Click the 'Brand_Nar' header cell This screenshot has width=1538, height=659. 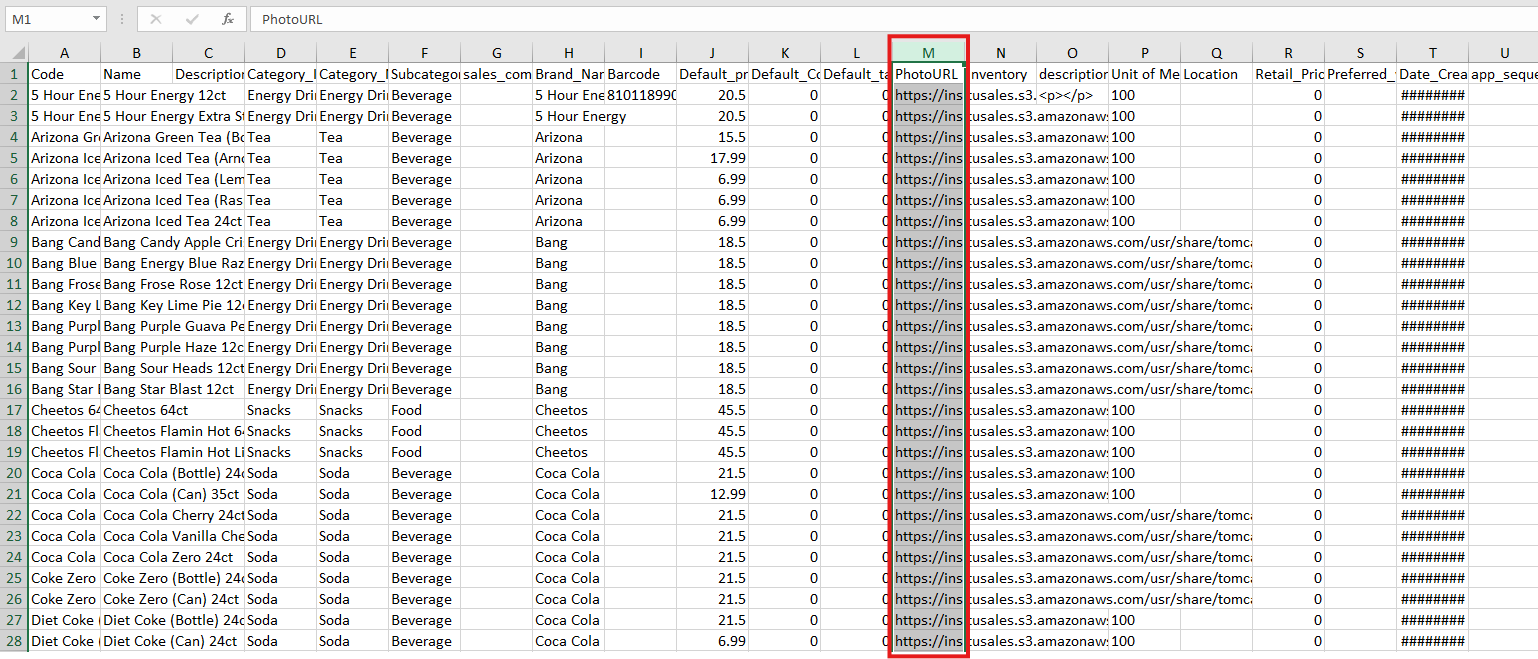pos(569,74)
